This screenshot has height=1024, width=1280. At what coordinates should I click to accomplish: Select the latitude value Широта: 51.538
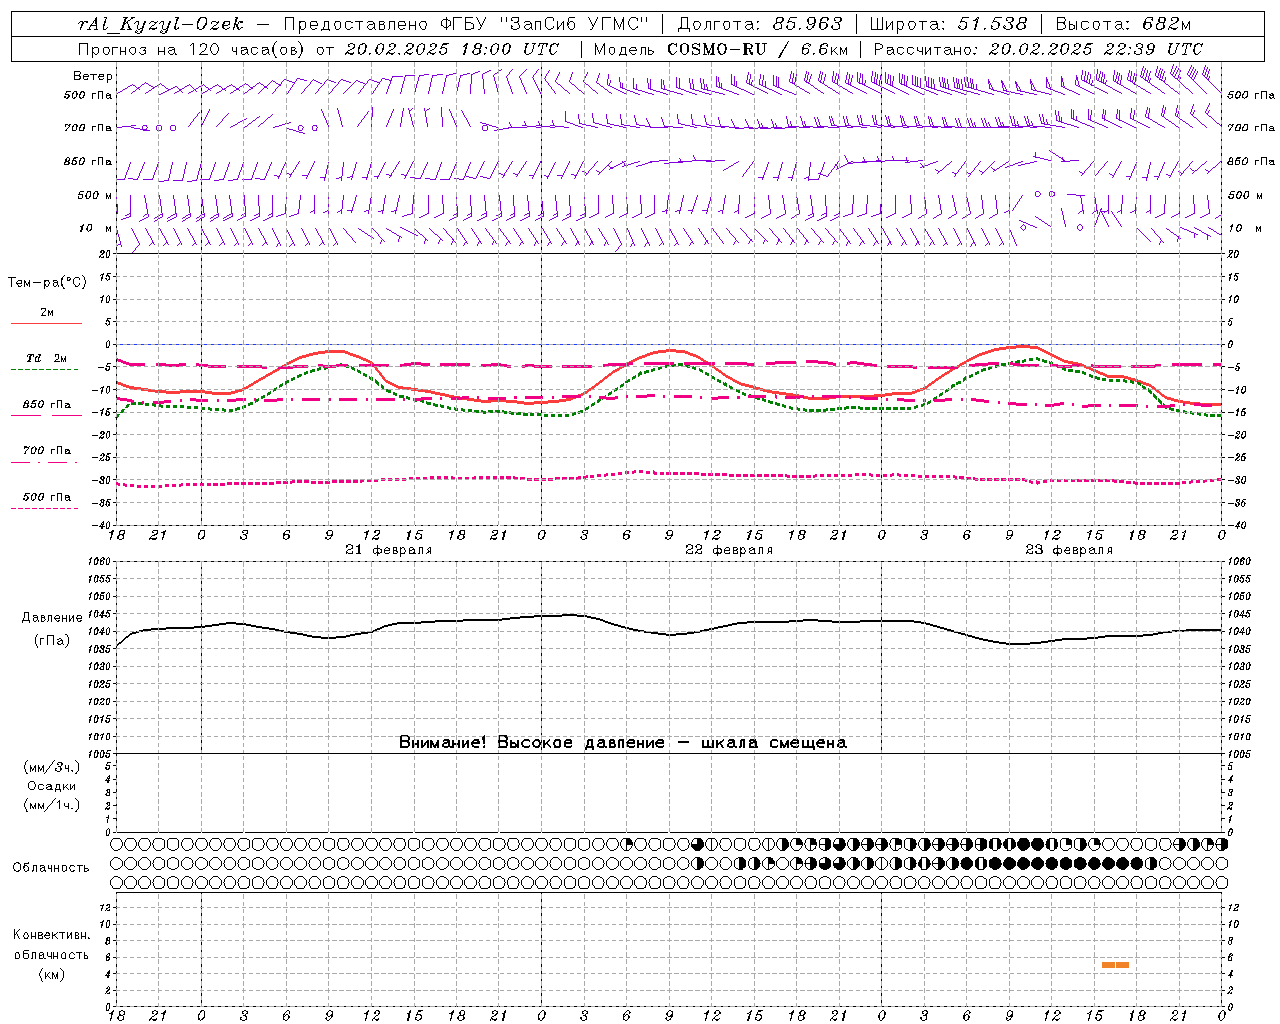click(x=948, y=24)
